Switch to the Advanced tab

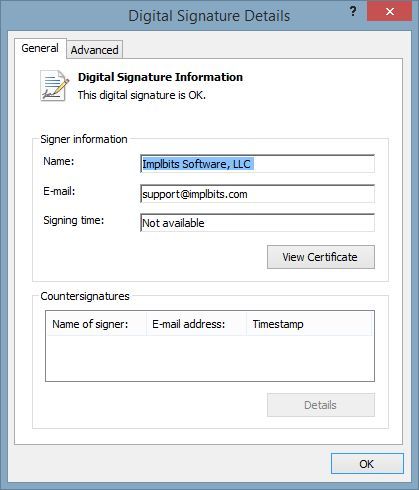pos(94,50)
